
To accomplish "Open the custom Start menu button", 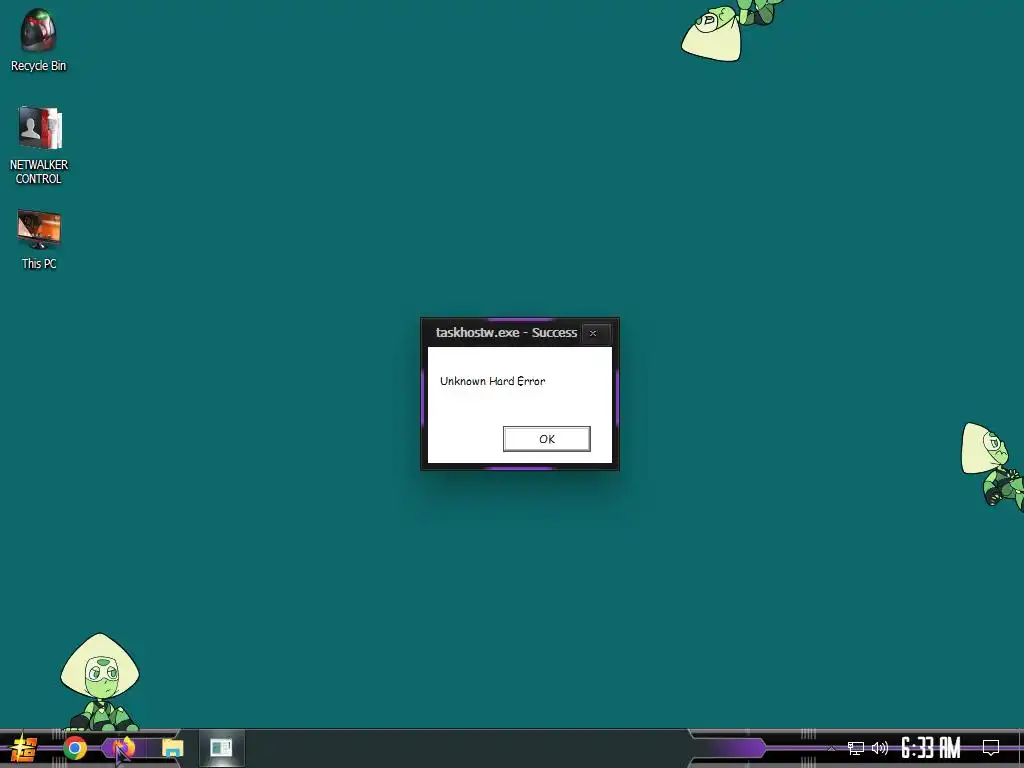I will [x=22, y=748].
